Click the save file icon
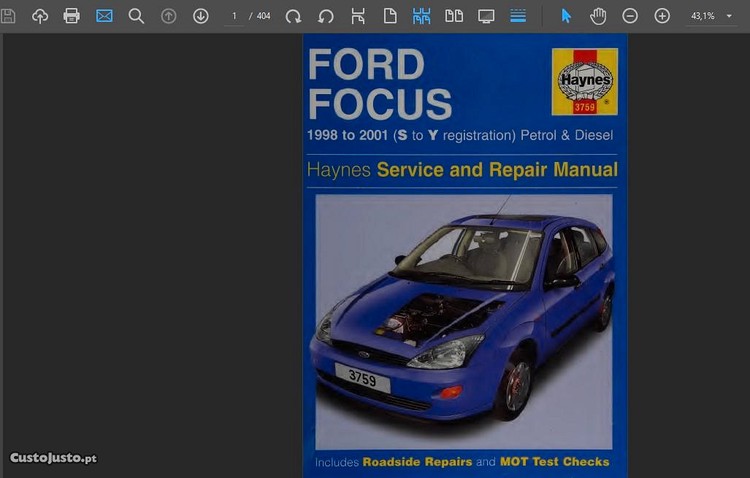 pos(9,16)
